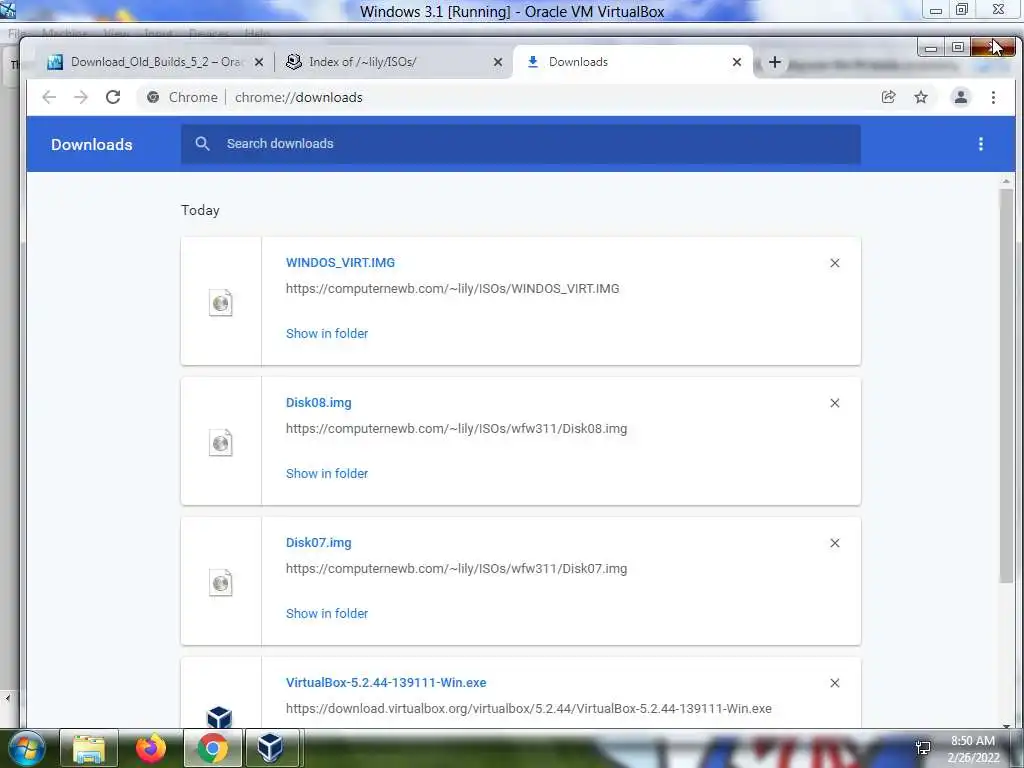Screen dimensions: 1024x768
Task: Restore down the Chrome window
Action: point(957,48)
